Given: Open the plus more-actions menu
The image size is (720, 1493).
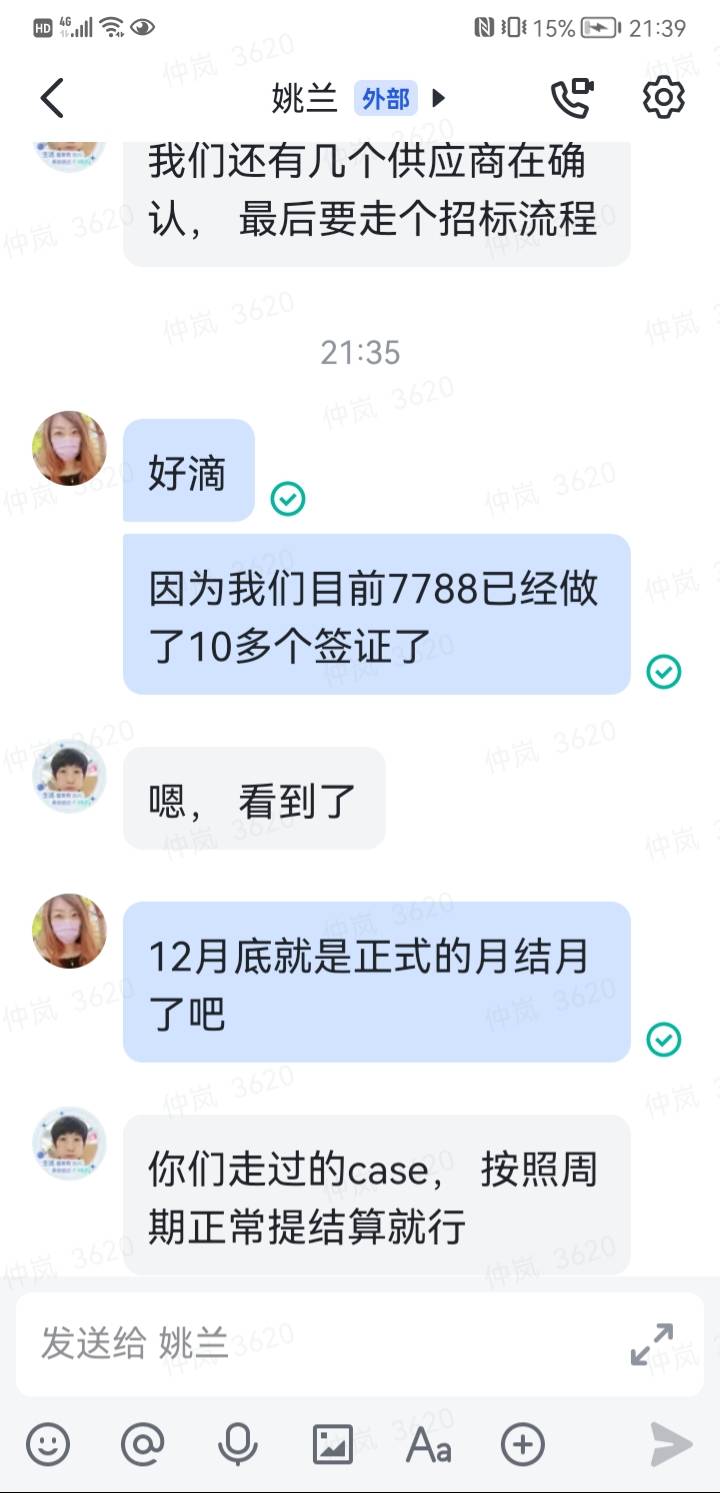Looking at the screenshot, I should tap(522, 1444).
